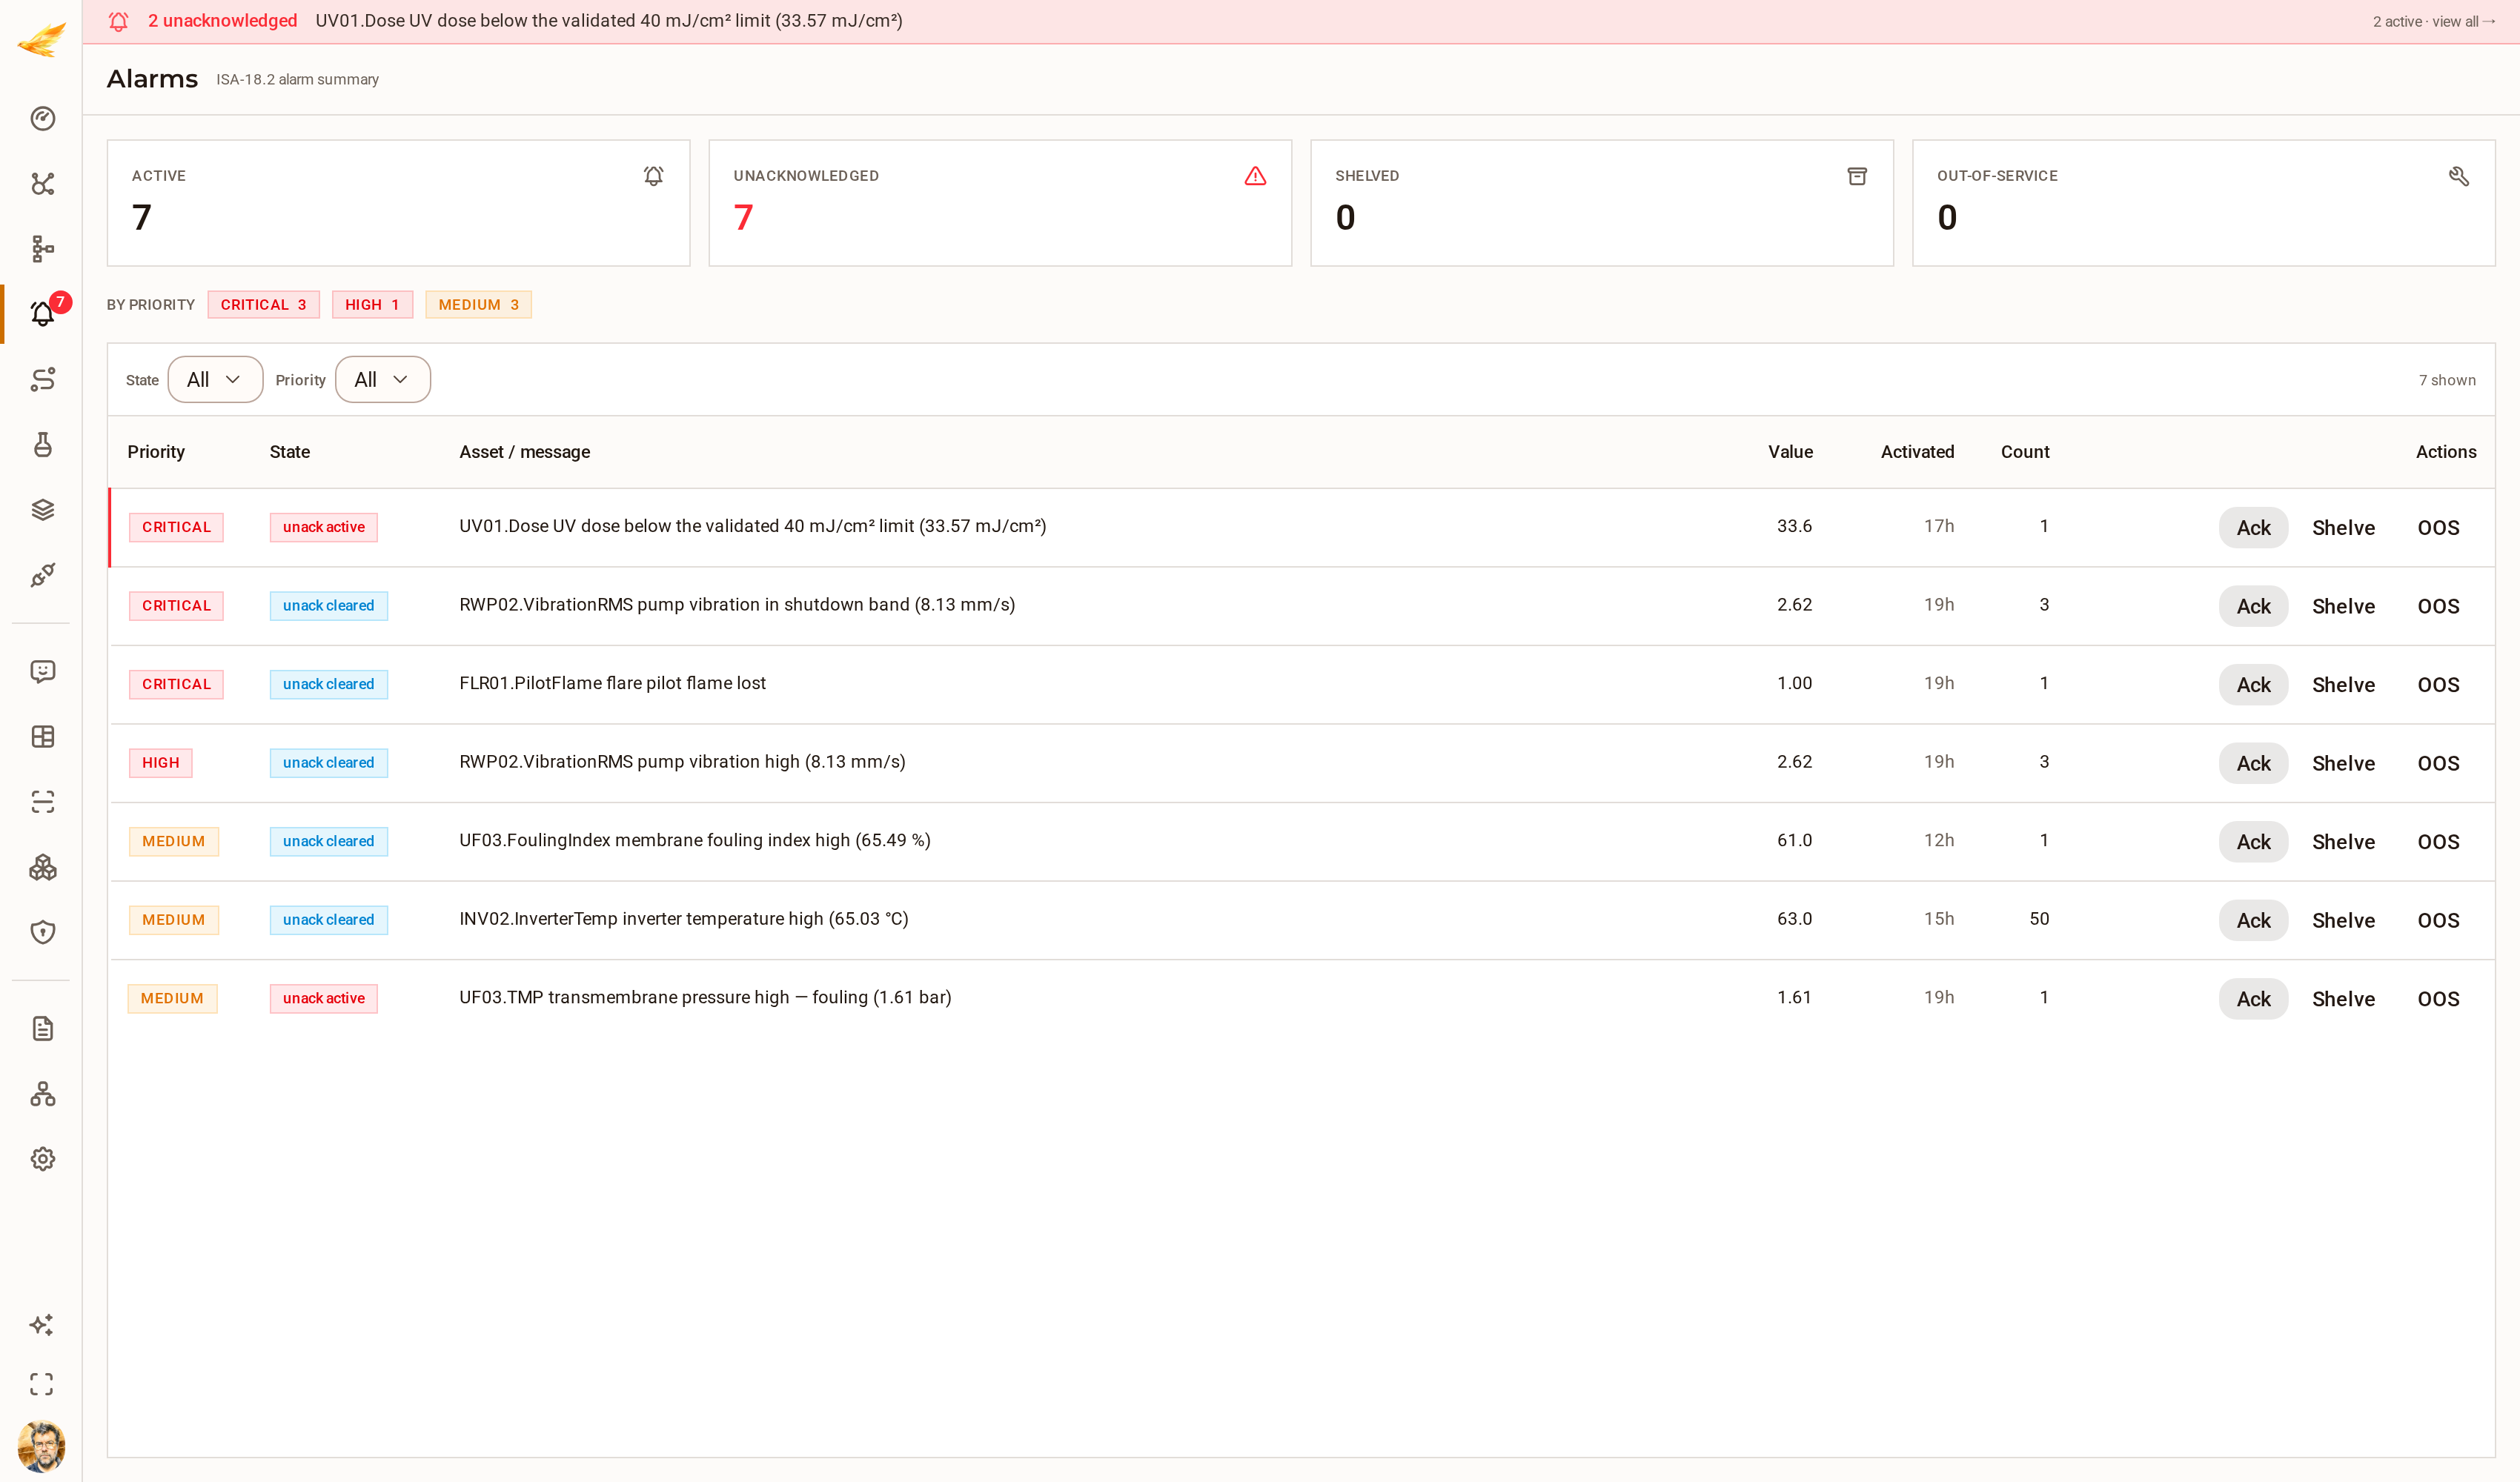The width and height of the screenshot is (2520, 1482).
Task: Ack the UV01.Dose alarm
Action: (x=2253, y=528)
